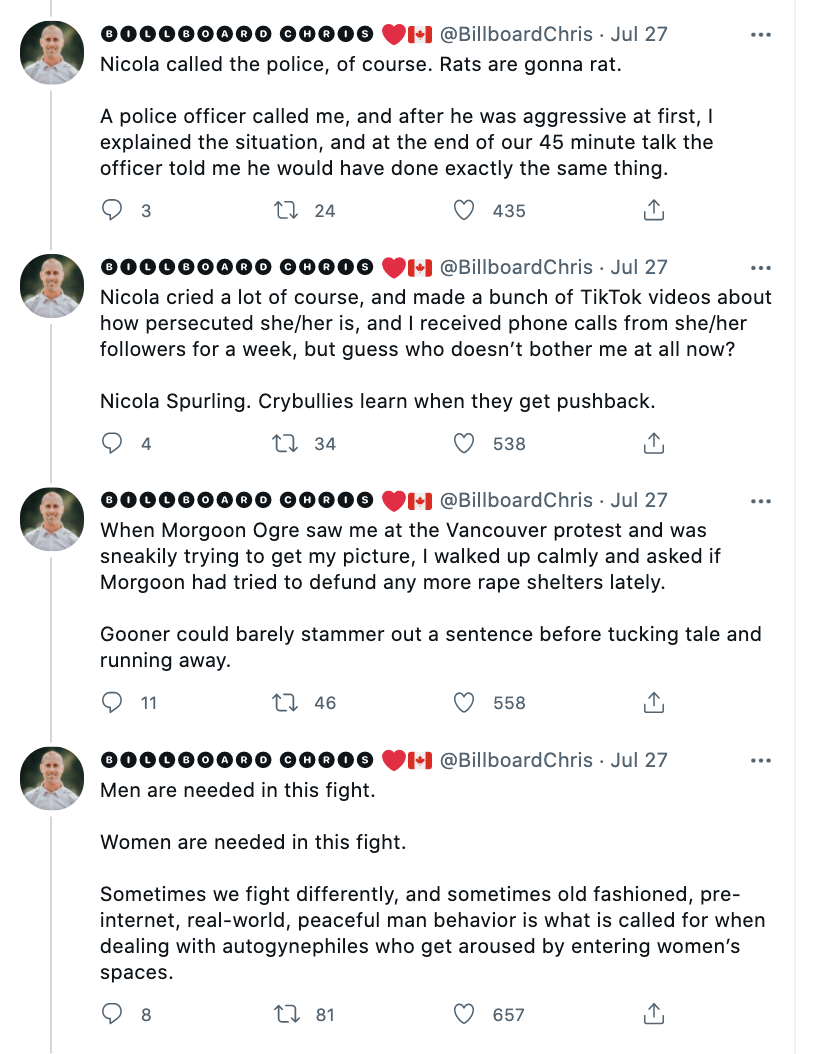This screenshot has height=1054, width=832.
Task: Open more options on the first tweet
Action: tap(761, 34)
